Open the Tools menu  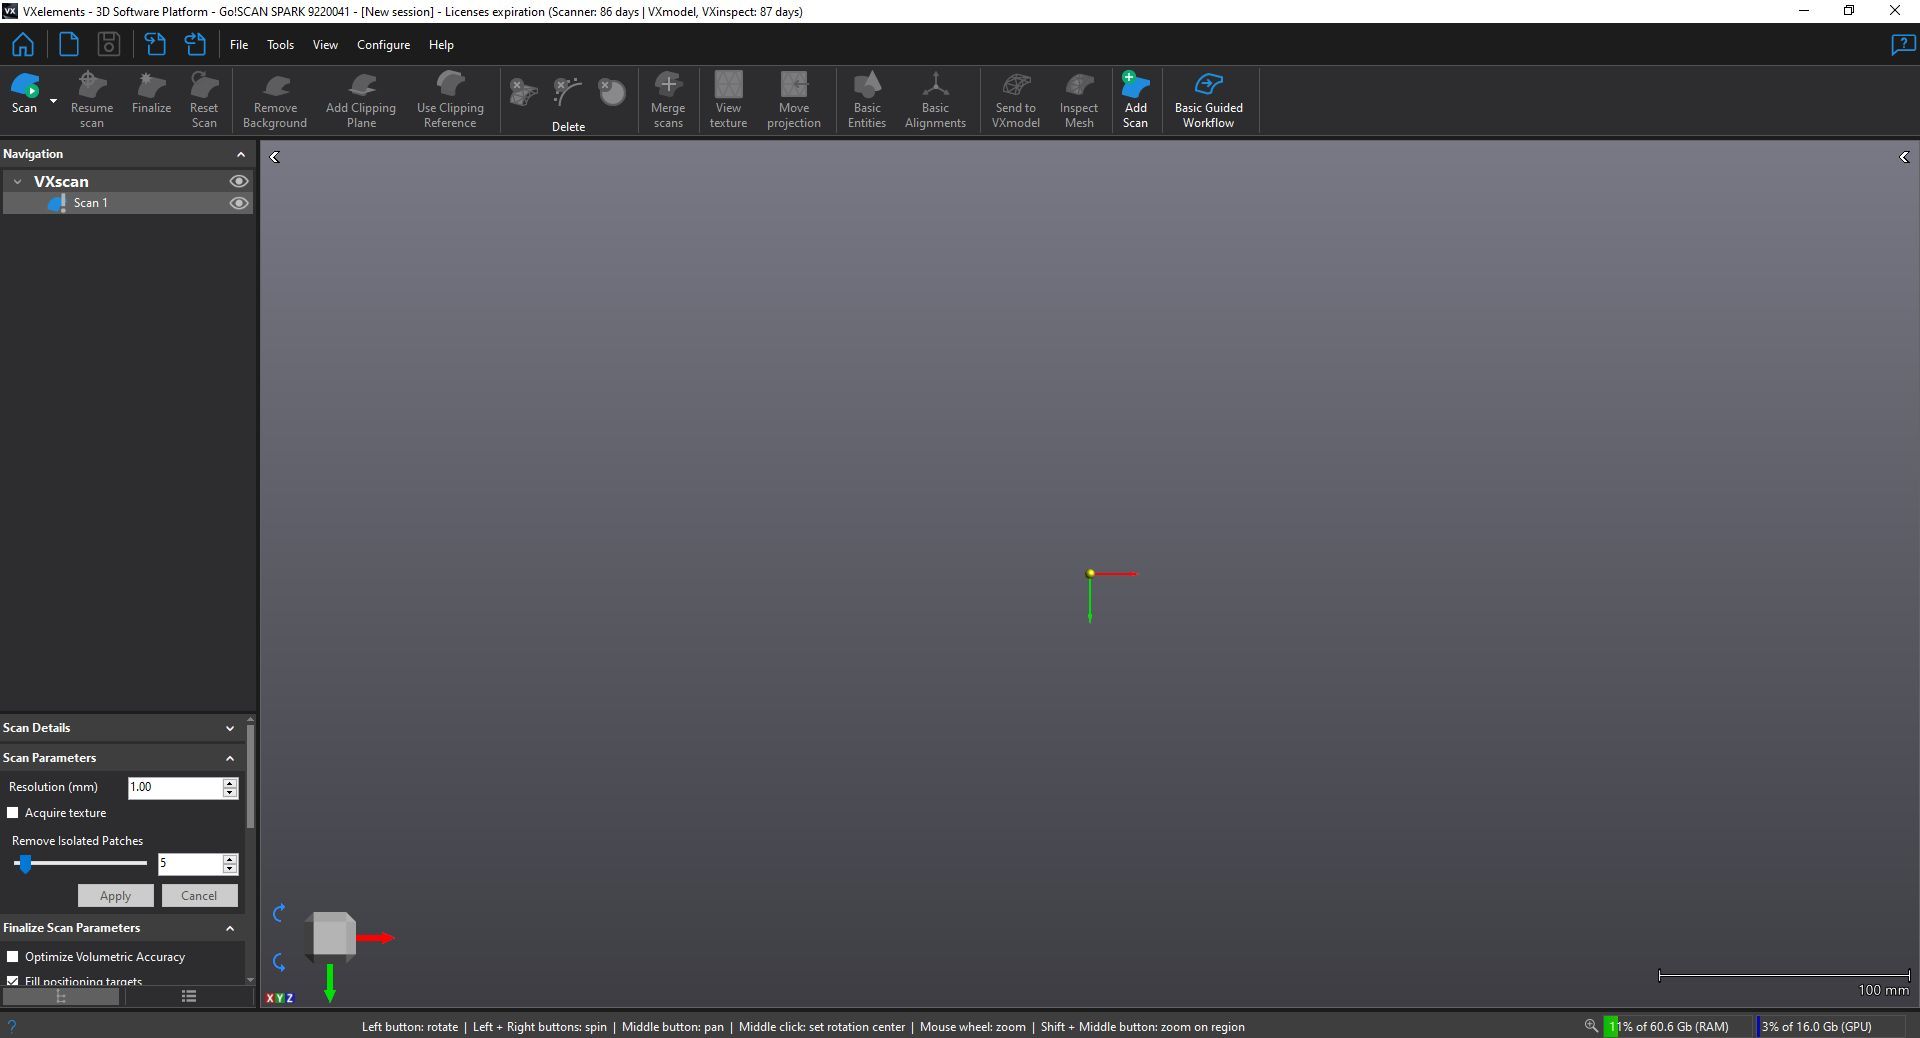pyautogui.click(x=280, y=44)
